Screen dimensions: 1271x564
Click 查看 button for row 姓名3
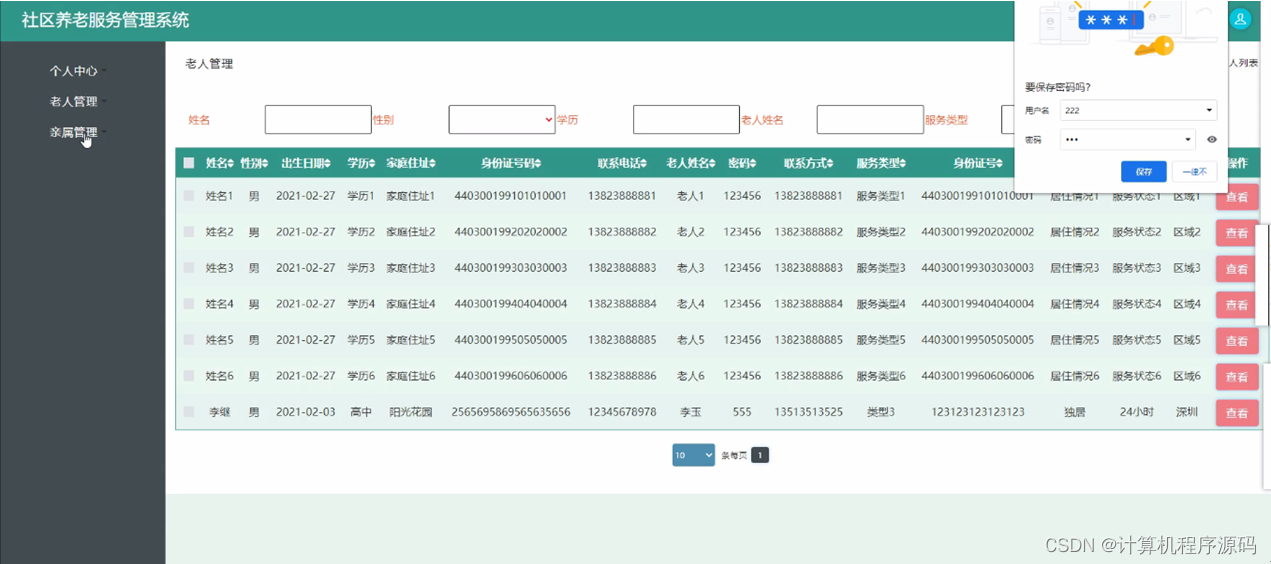[x=1237, y=269]
